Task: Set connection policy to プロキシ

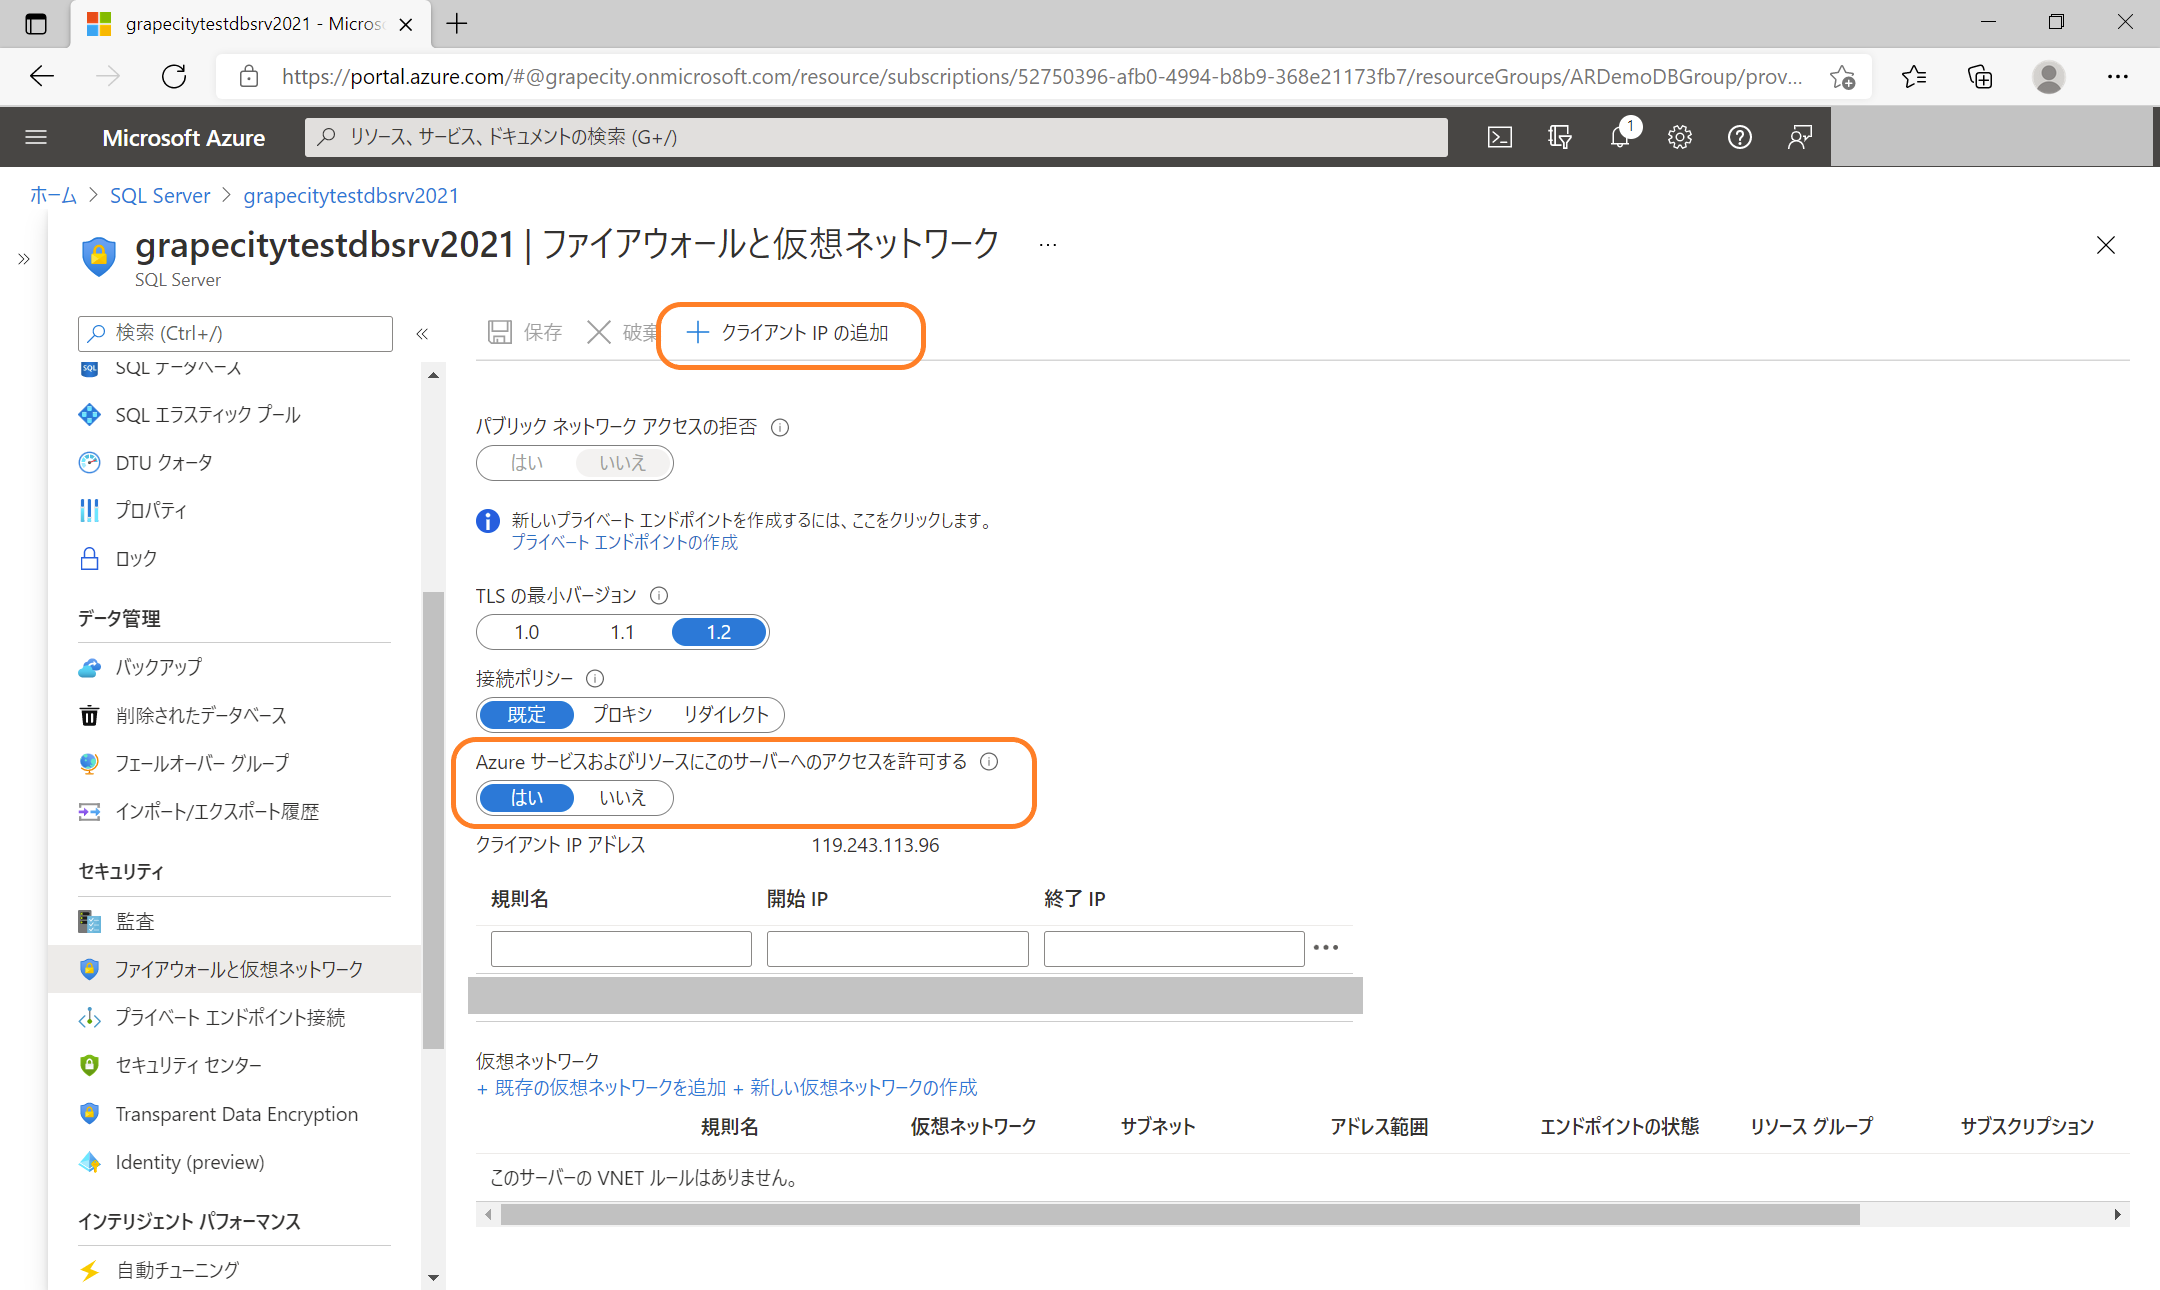Action: click(x=622, y=715)
